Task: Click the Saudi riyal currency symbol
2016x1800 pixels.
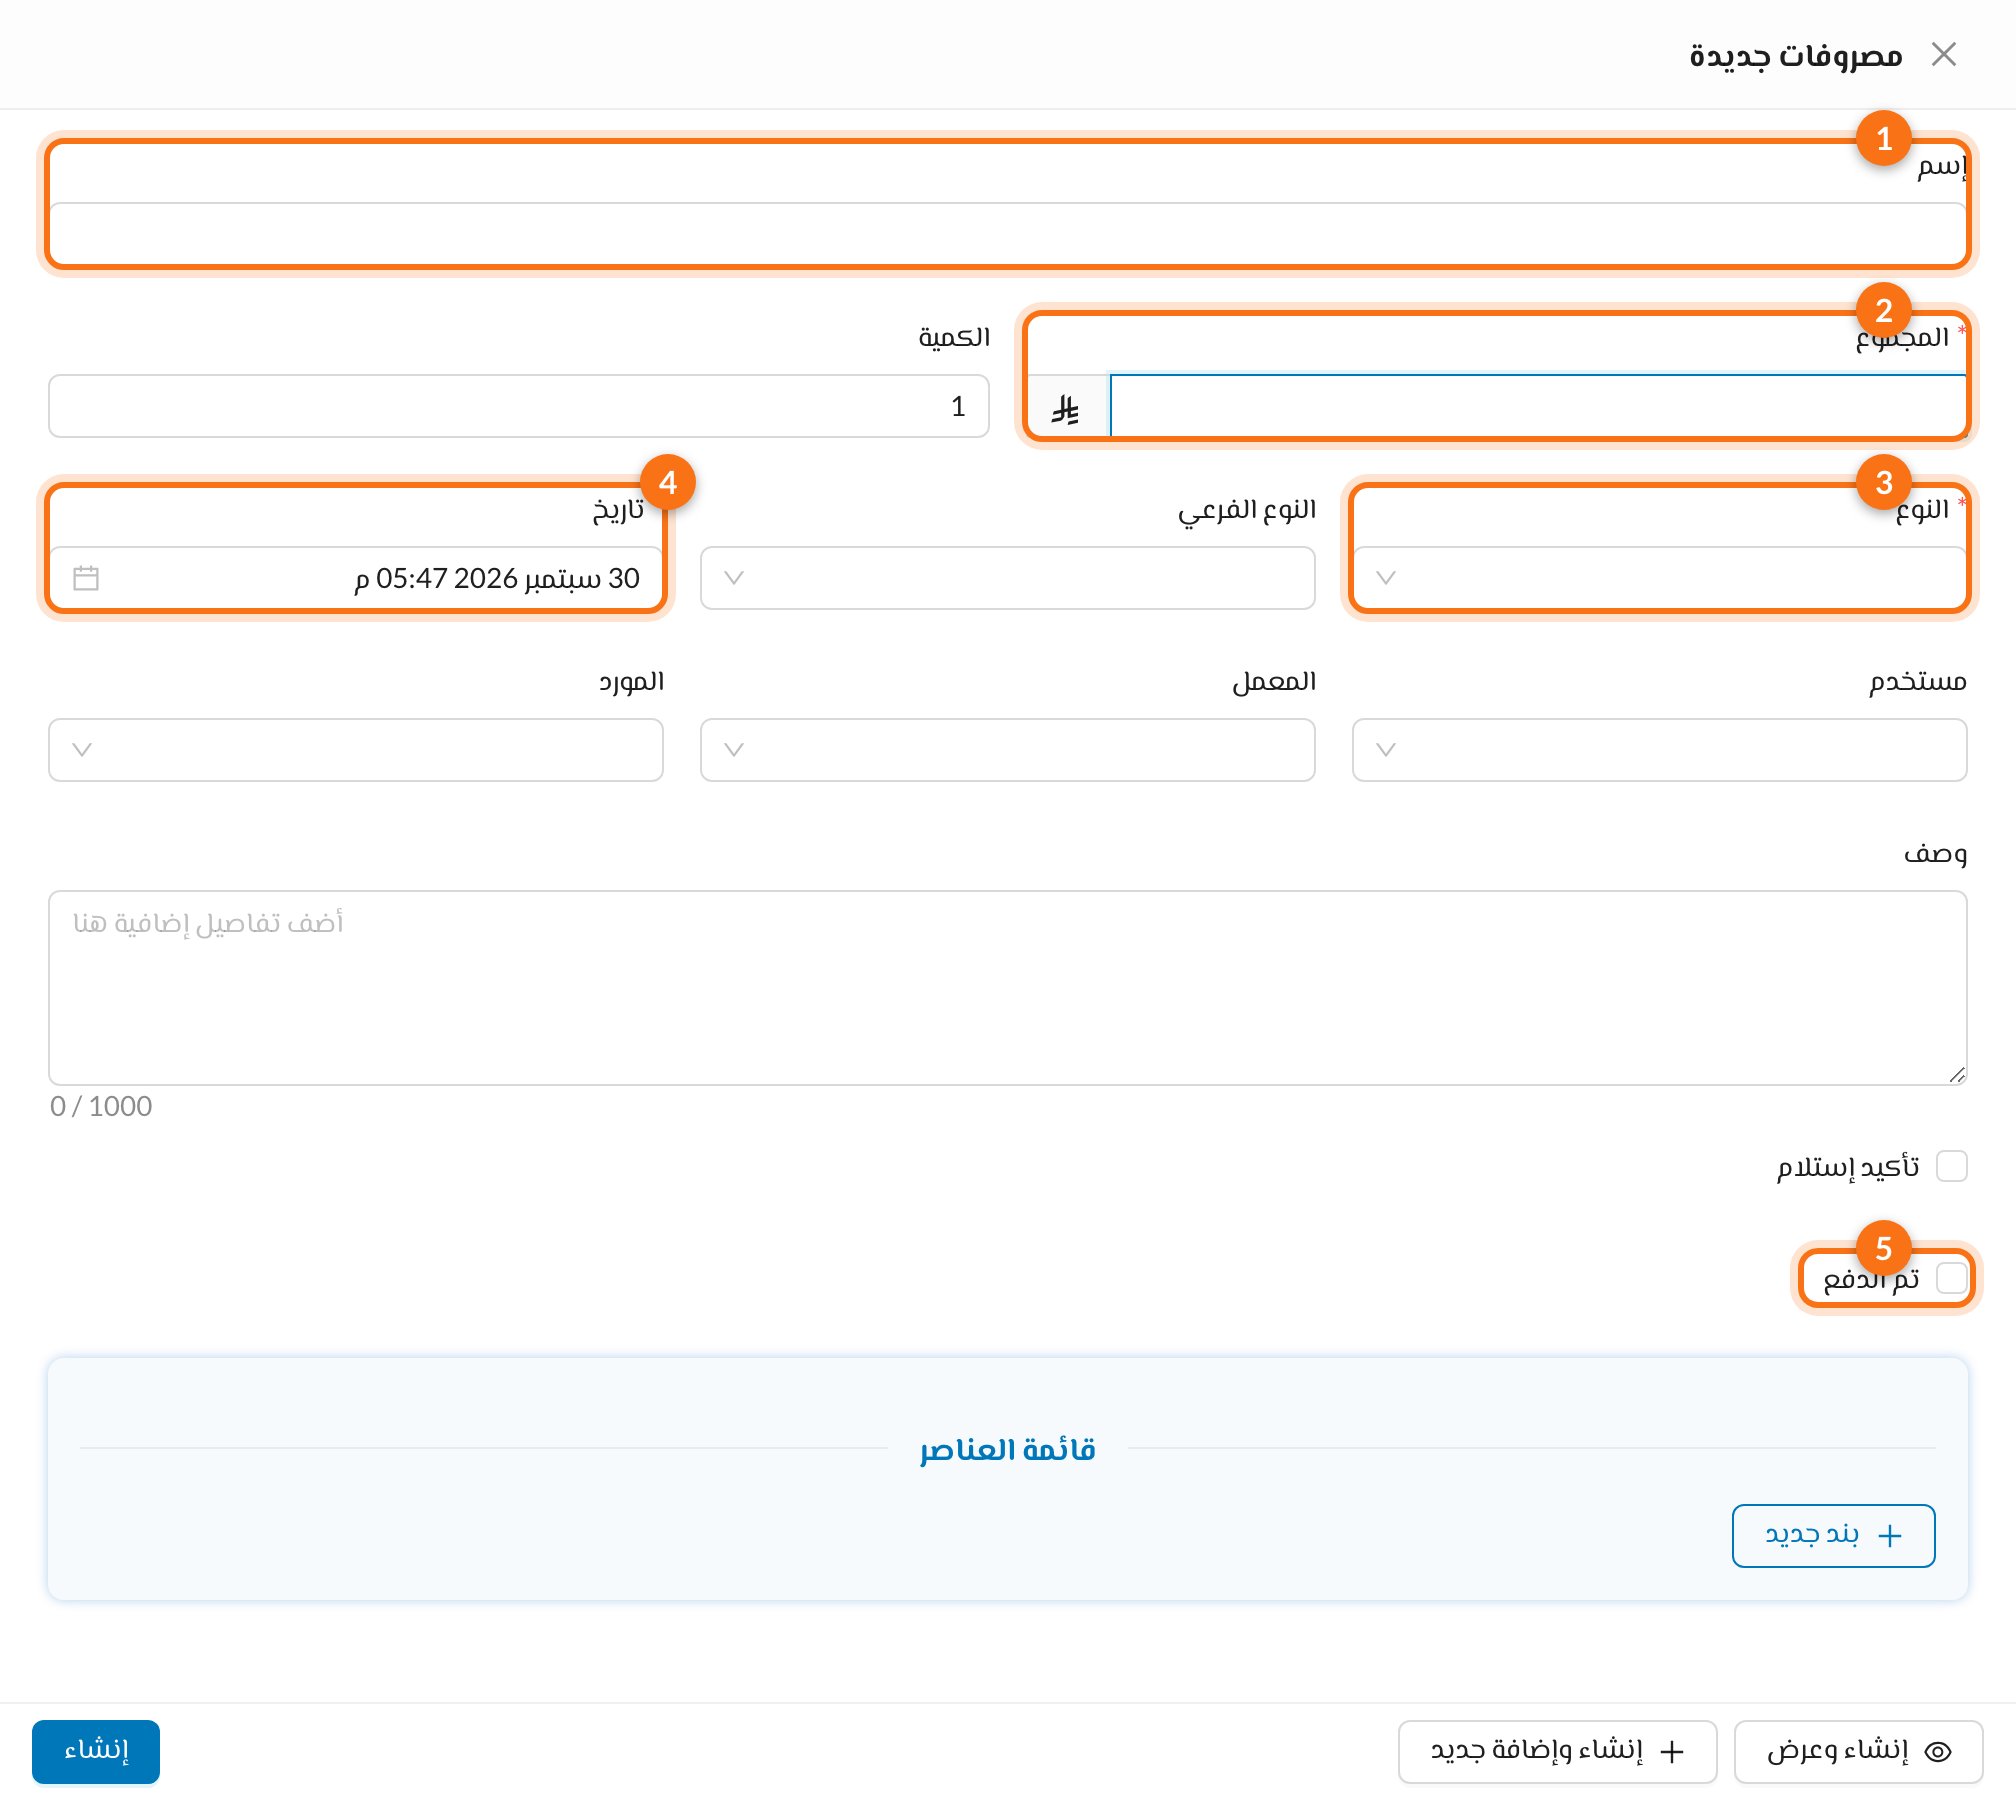Action: [x=1066, y=408]
